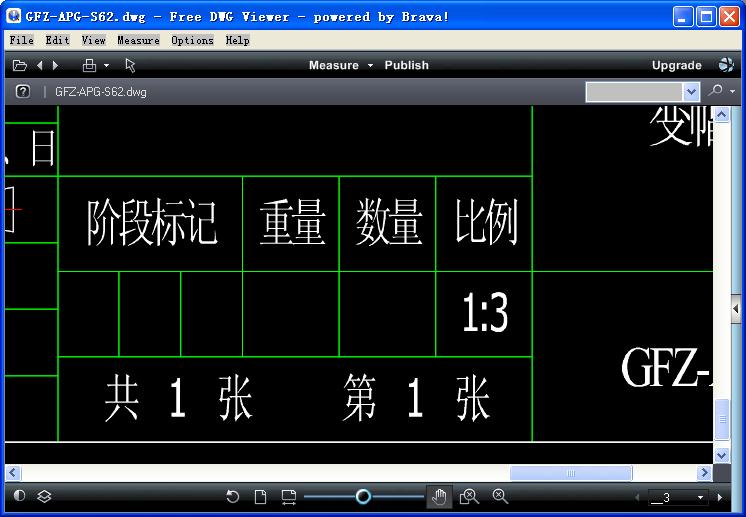Open the View menu
This screenshot has height=517, width=746.
[x=93, y=40]
